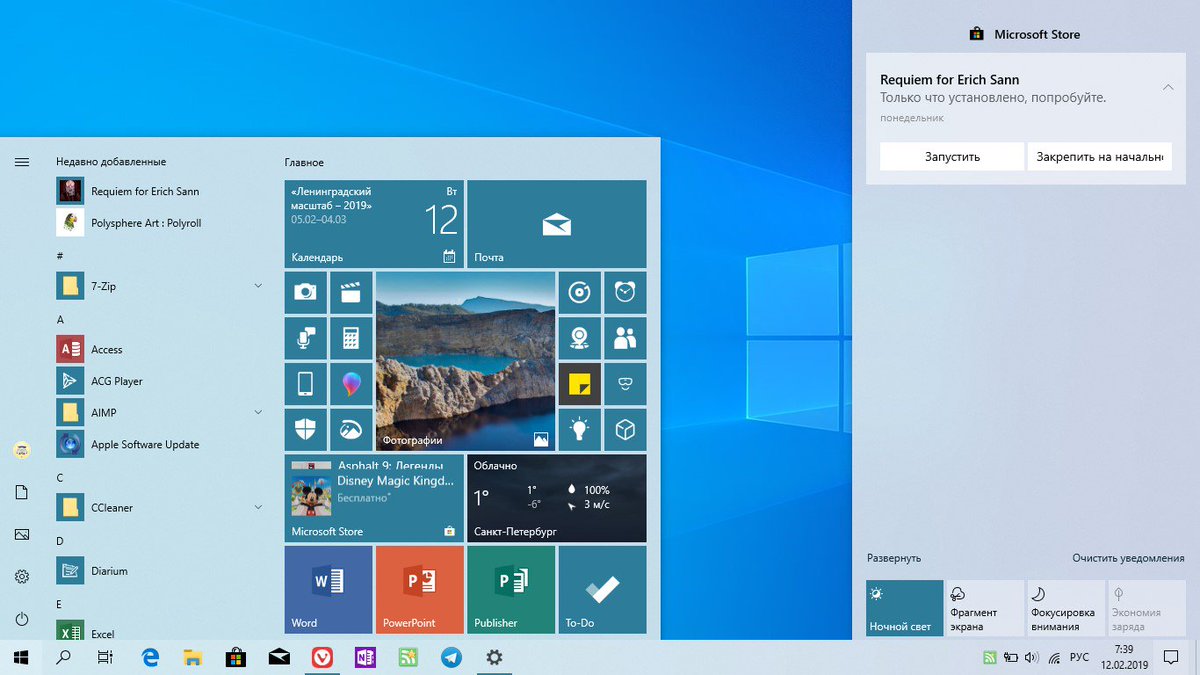This screenshot has height=675, width=1200.
Task: Open the 3D Viewer cube tile
Action: pyautogui.click(x=625, y=430)
